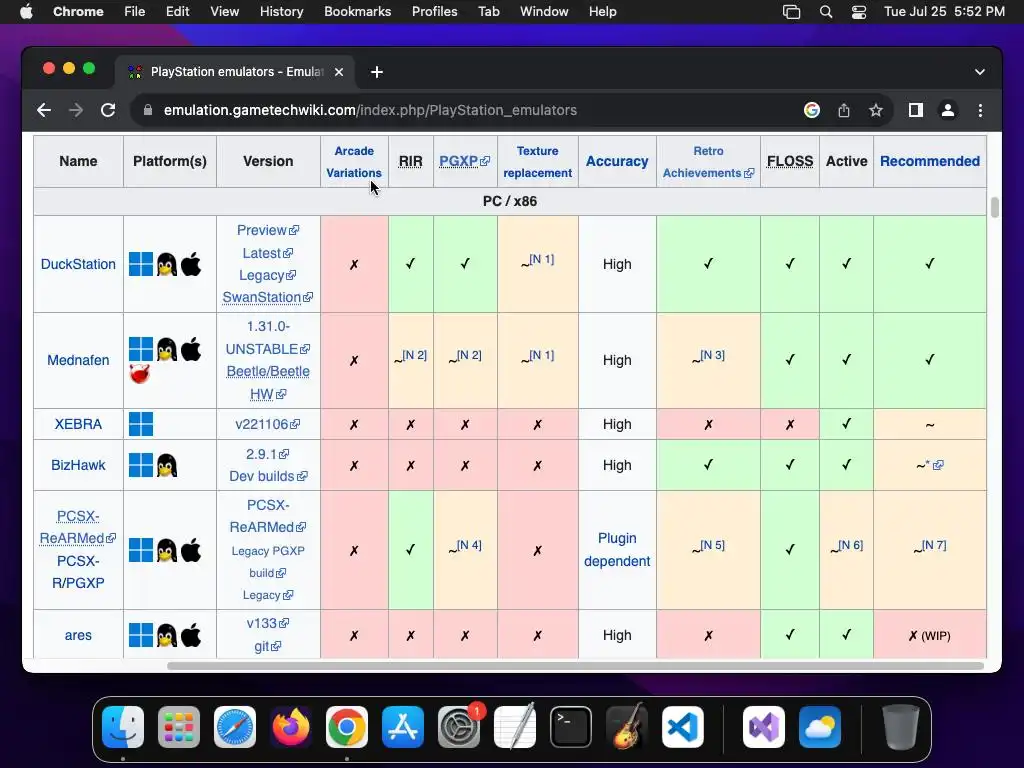The width and height of the screenshot is (1024, 768).
Task: Open the DuckStation wiki link
Action: [78, 264]
